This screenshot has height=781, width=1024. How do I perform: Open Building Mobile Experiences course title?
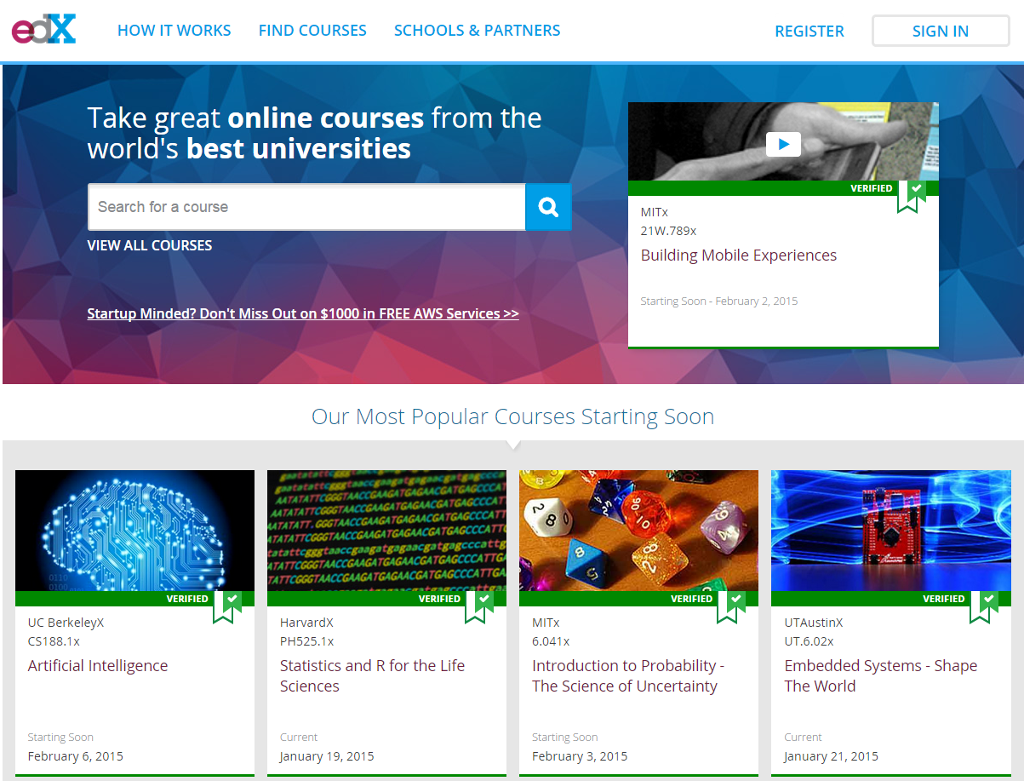pyautogui.click(x=738, y=255)
